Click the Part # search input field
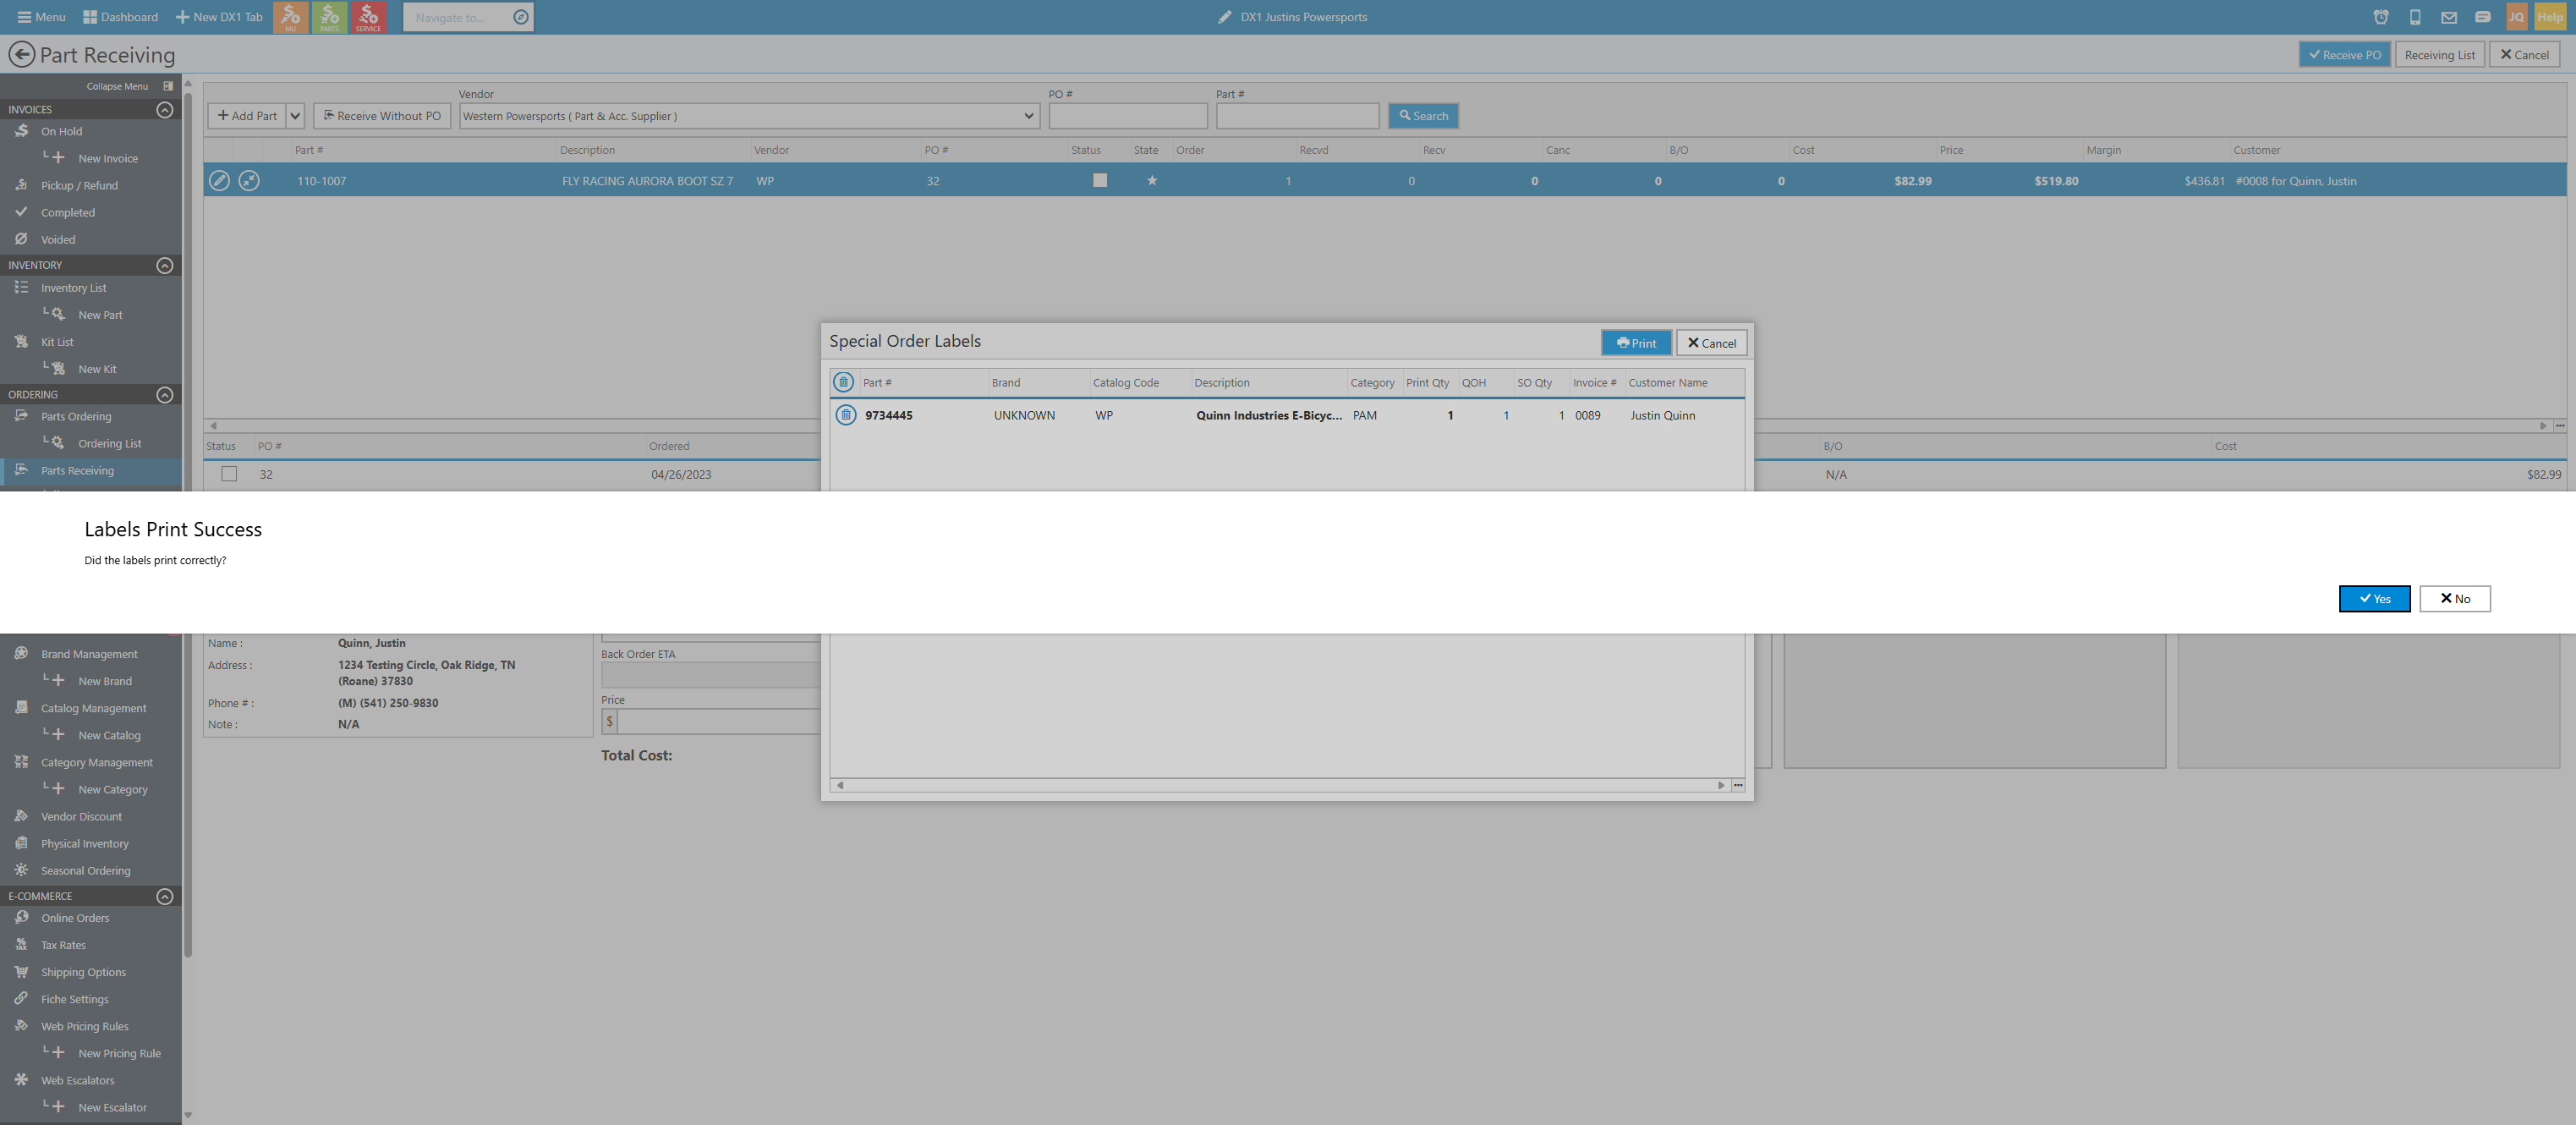This screenshot has width=2576, height=1125. click(1298, 116)
